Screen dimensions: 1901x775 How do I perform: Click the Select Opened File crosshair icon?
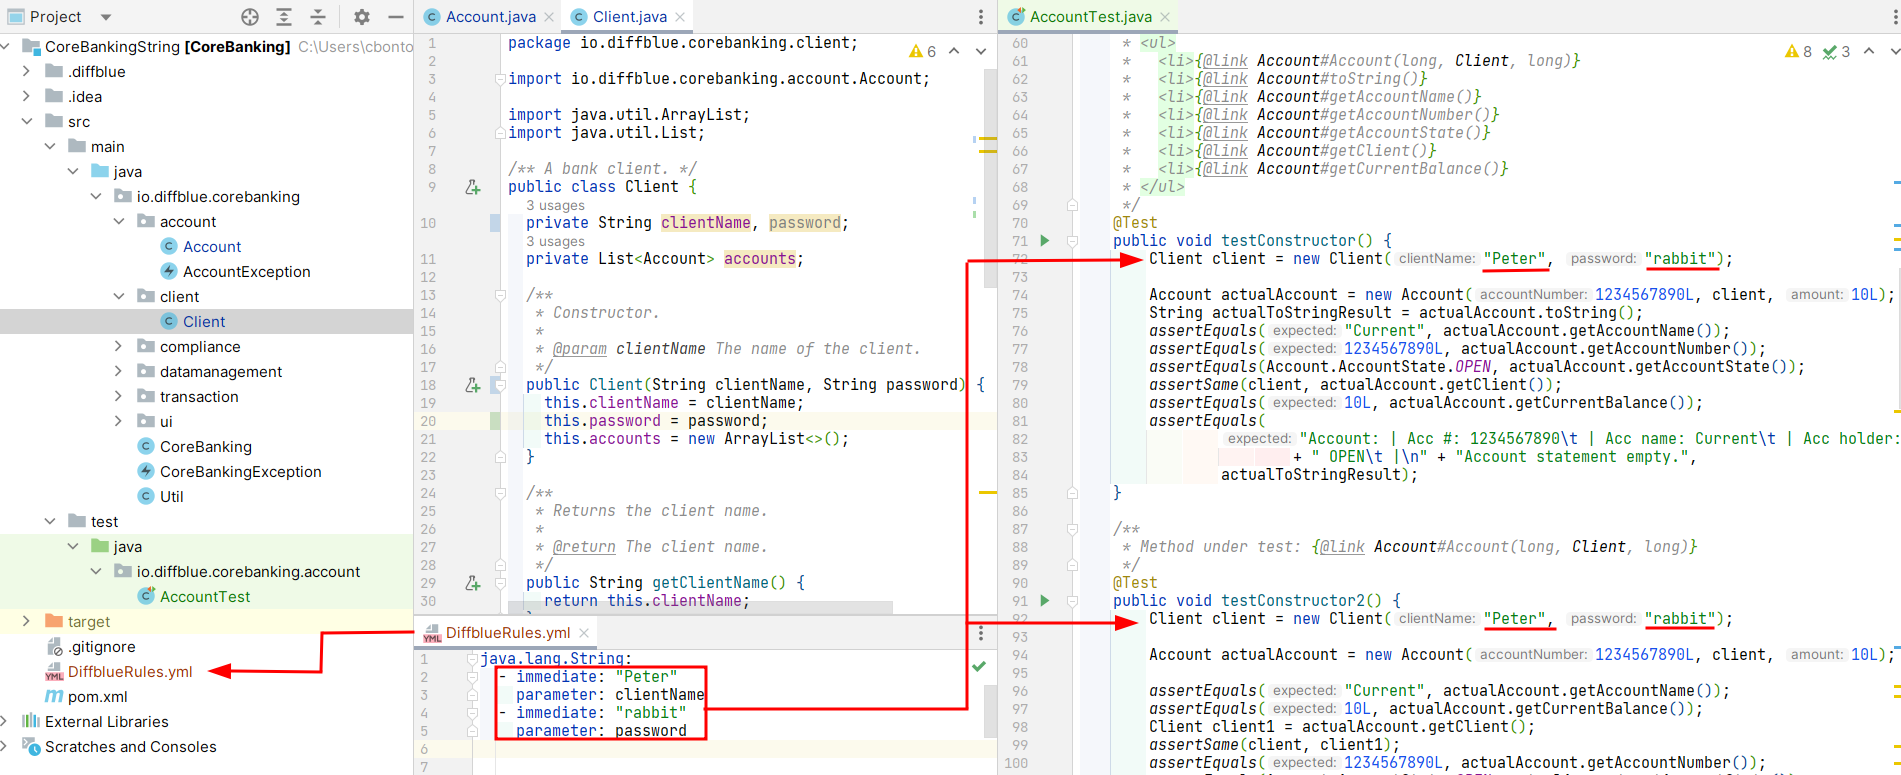click(x=250, y=17)
